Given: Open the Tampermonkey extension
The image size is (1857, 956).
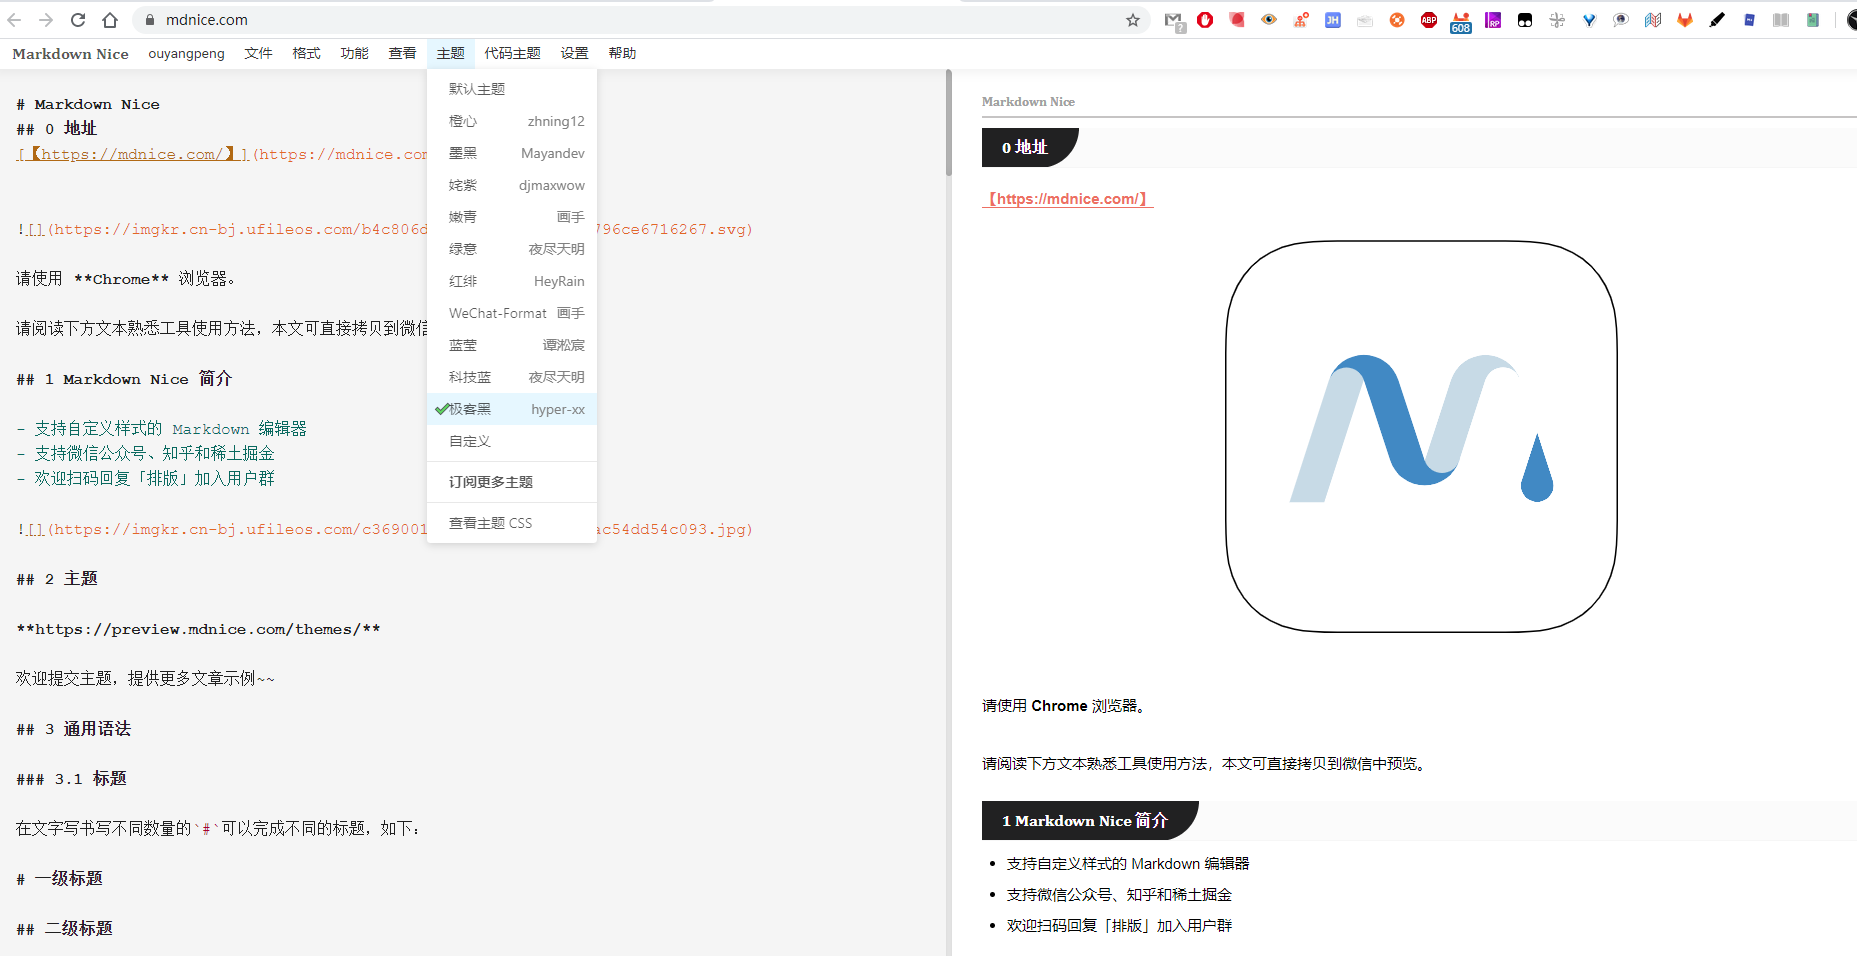Looking at the screenshot, I should [1525, 20].
